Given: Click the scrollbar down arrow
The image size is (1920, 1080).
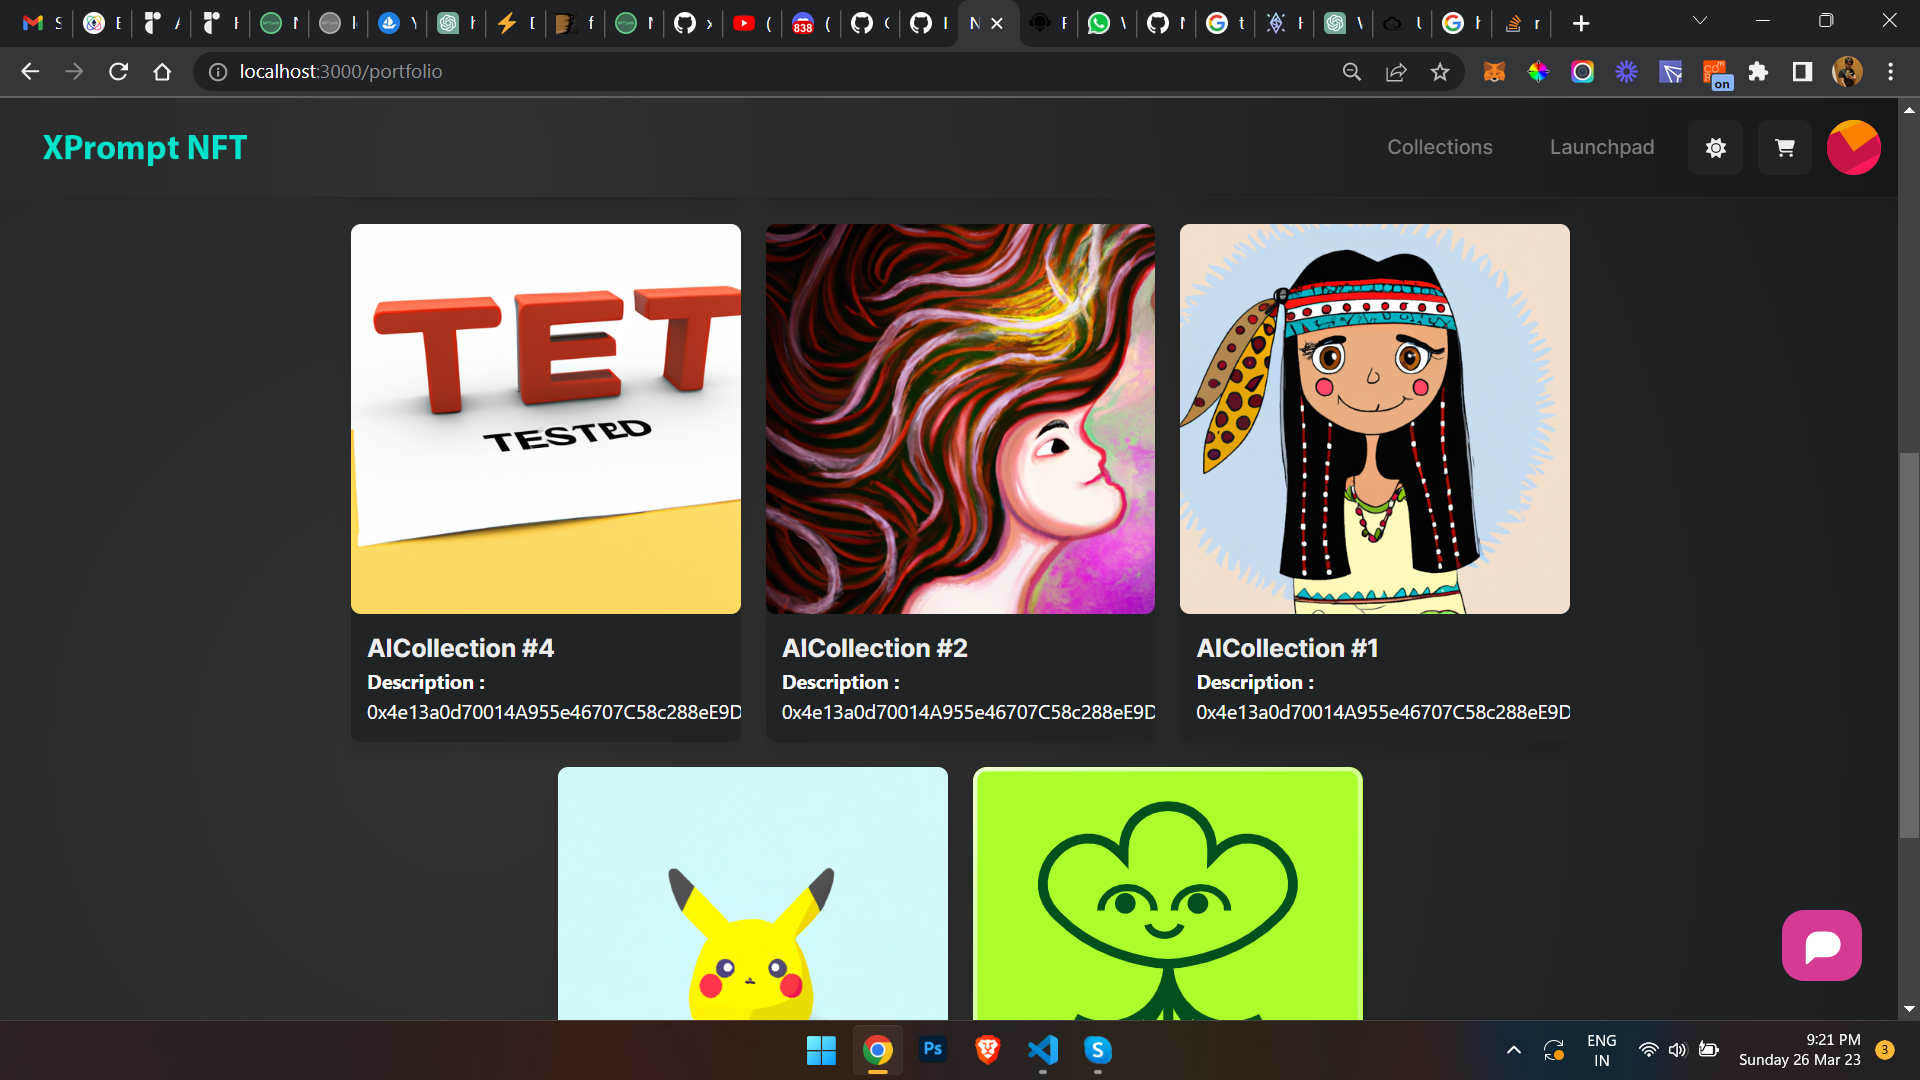Looking at the screenshot, I should tap(1908, 1009).
